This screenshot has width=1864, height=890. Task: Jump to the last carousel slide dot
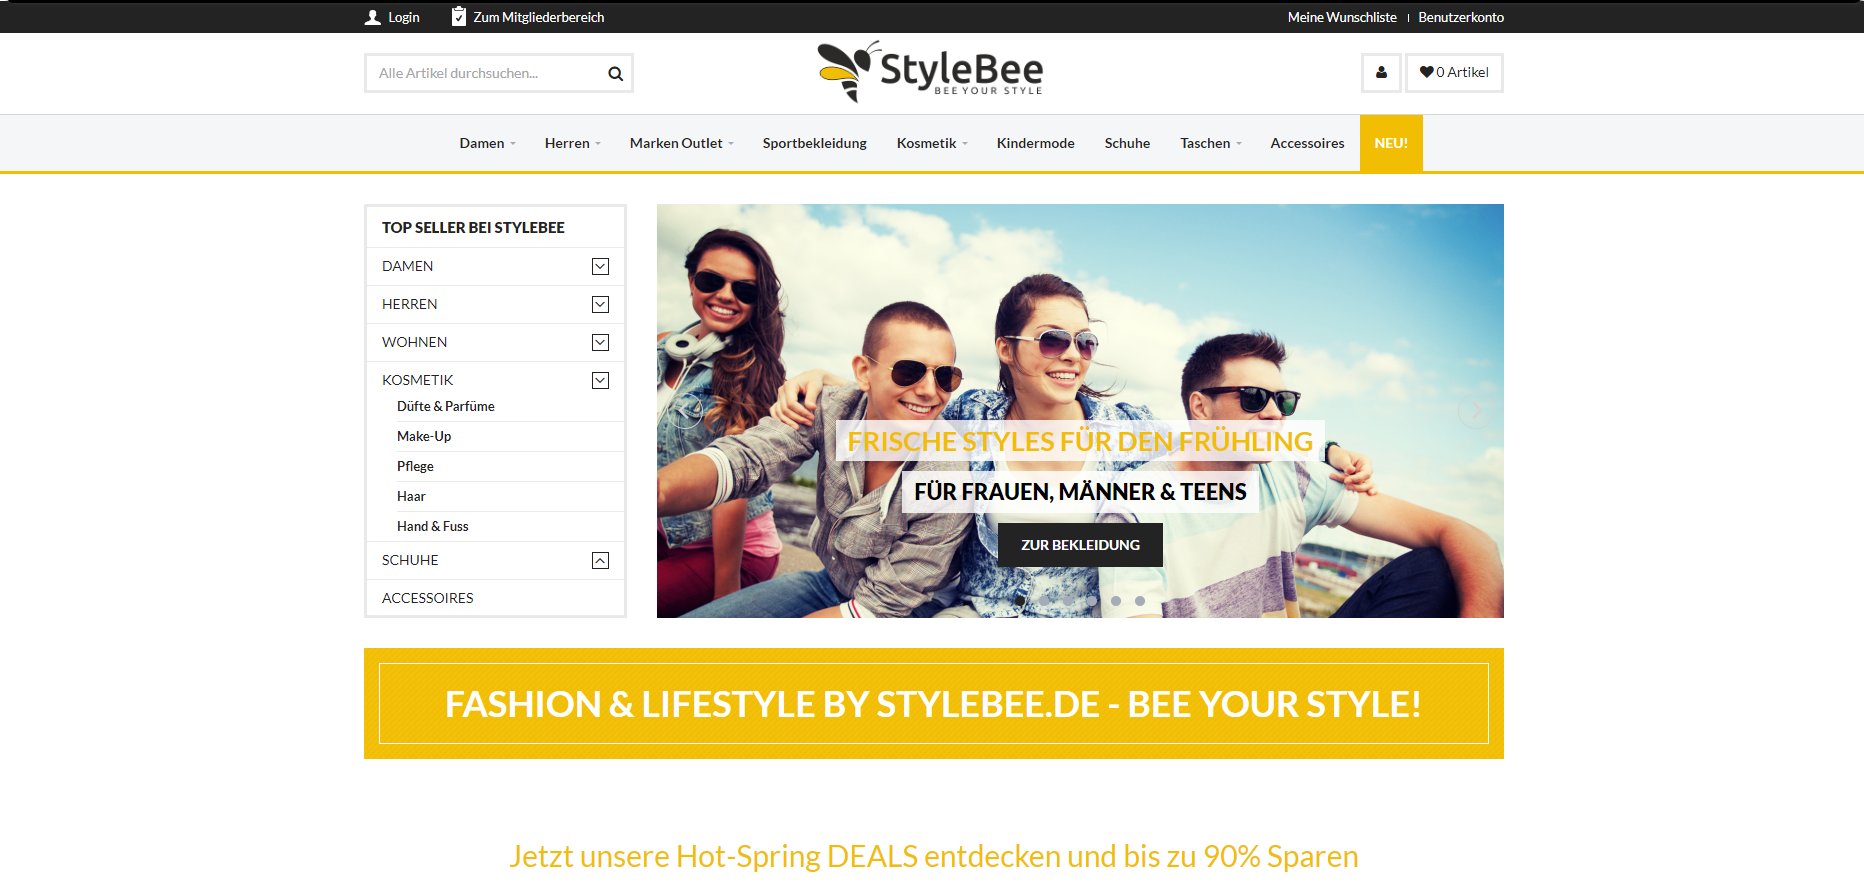[1140, 601]
